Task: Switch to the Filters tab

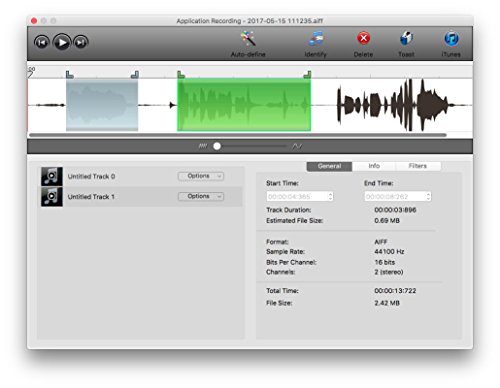Action: [x=418, y=166]
